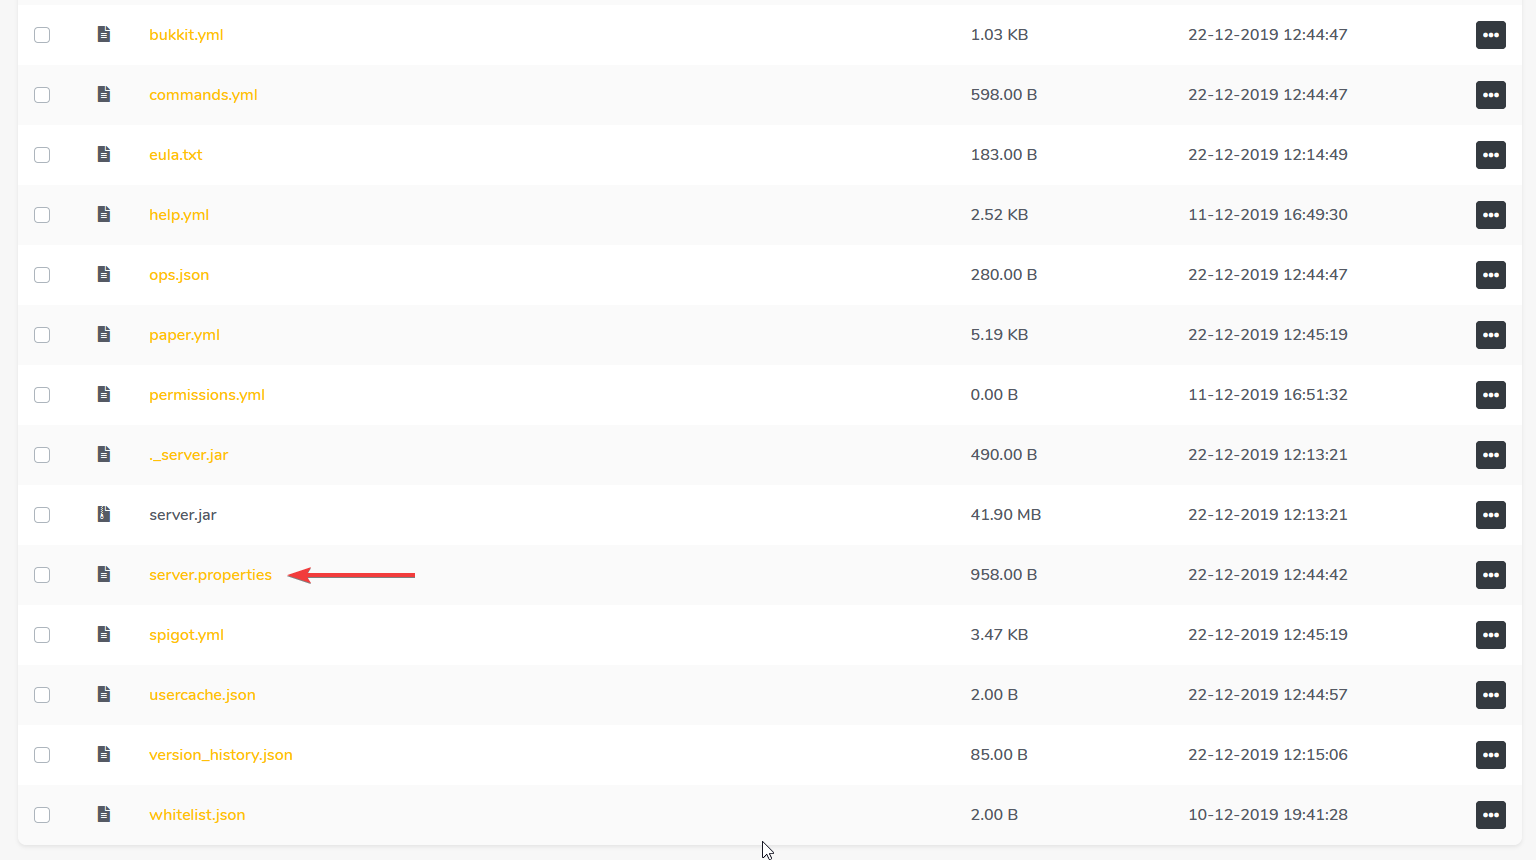Check the box next to spigot.yml

(42, 635)
